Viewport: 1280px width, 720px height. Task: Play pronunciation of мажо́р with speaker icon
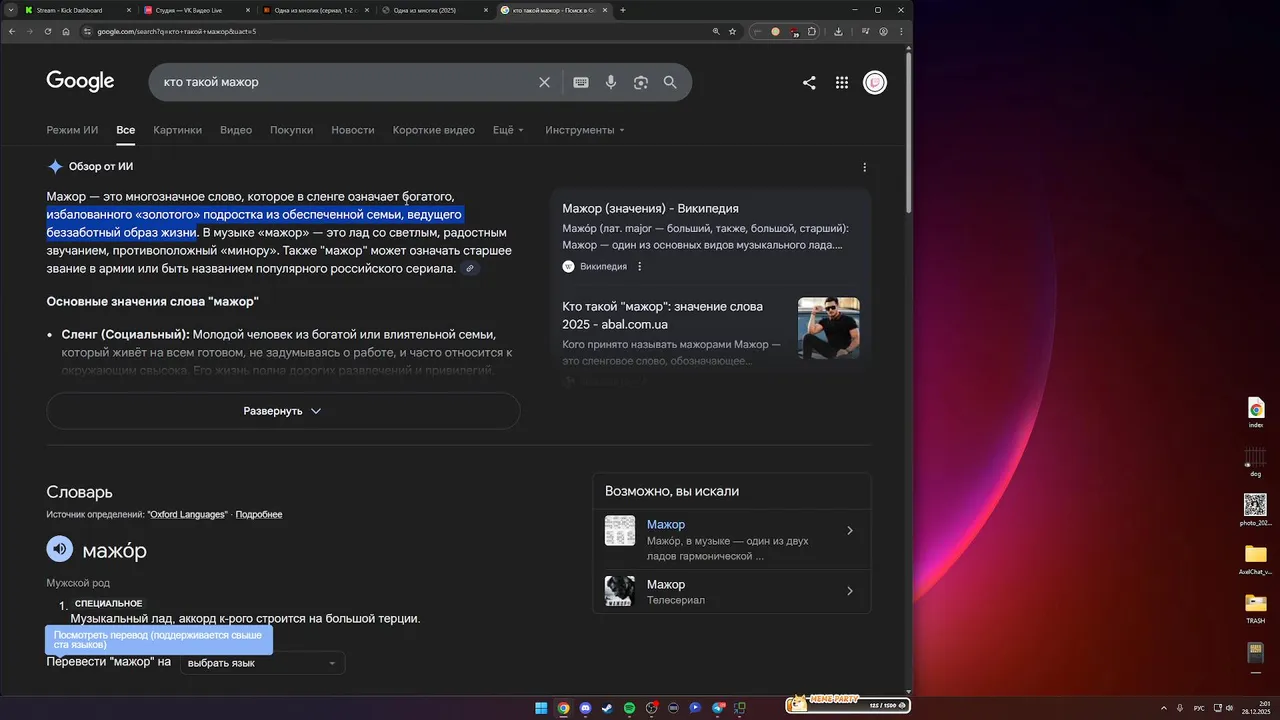(x=60, y=549)
